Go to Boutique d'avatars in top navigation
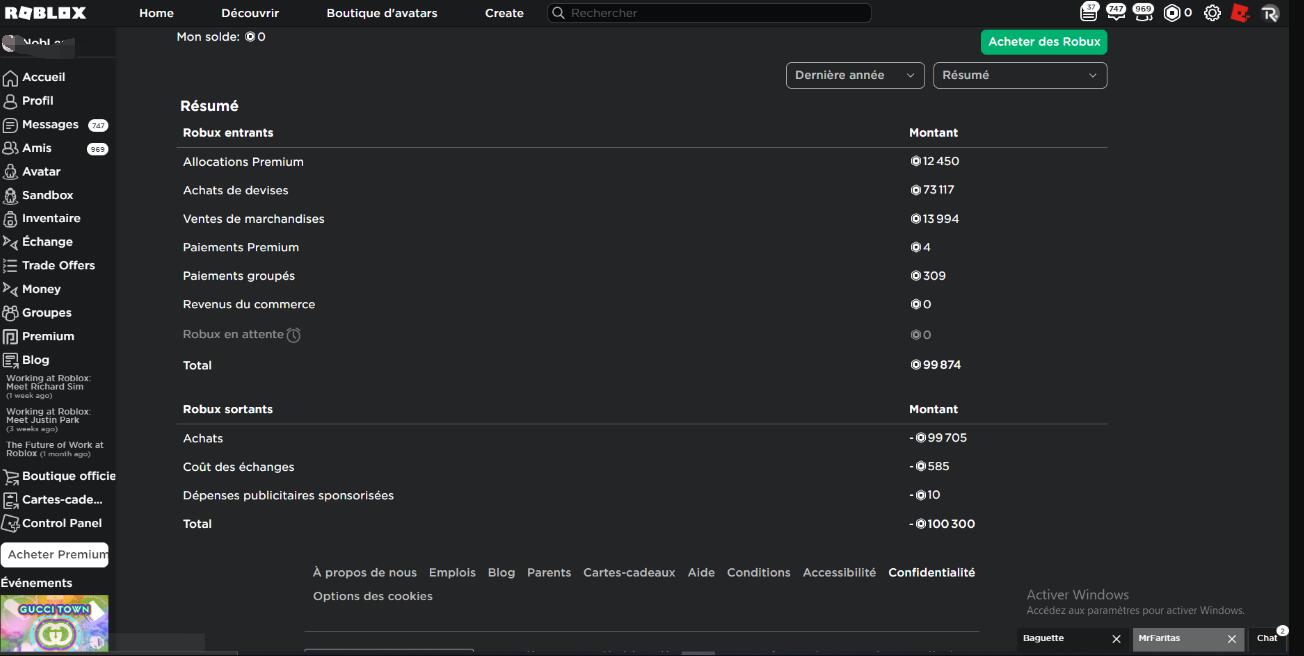The width and height of the screenshot is (1304, 656). (x=382, y=13)
